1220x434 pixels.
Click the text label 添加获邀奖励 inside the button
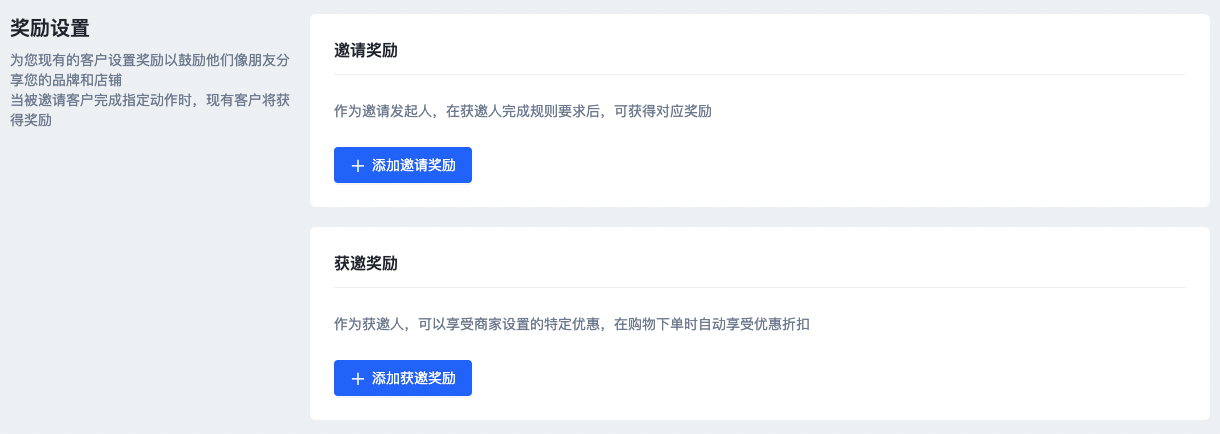coord(414,379)
